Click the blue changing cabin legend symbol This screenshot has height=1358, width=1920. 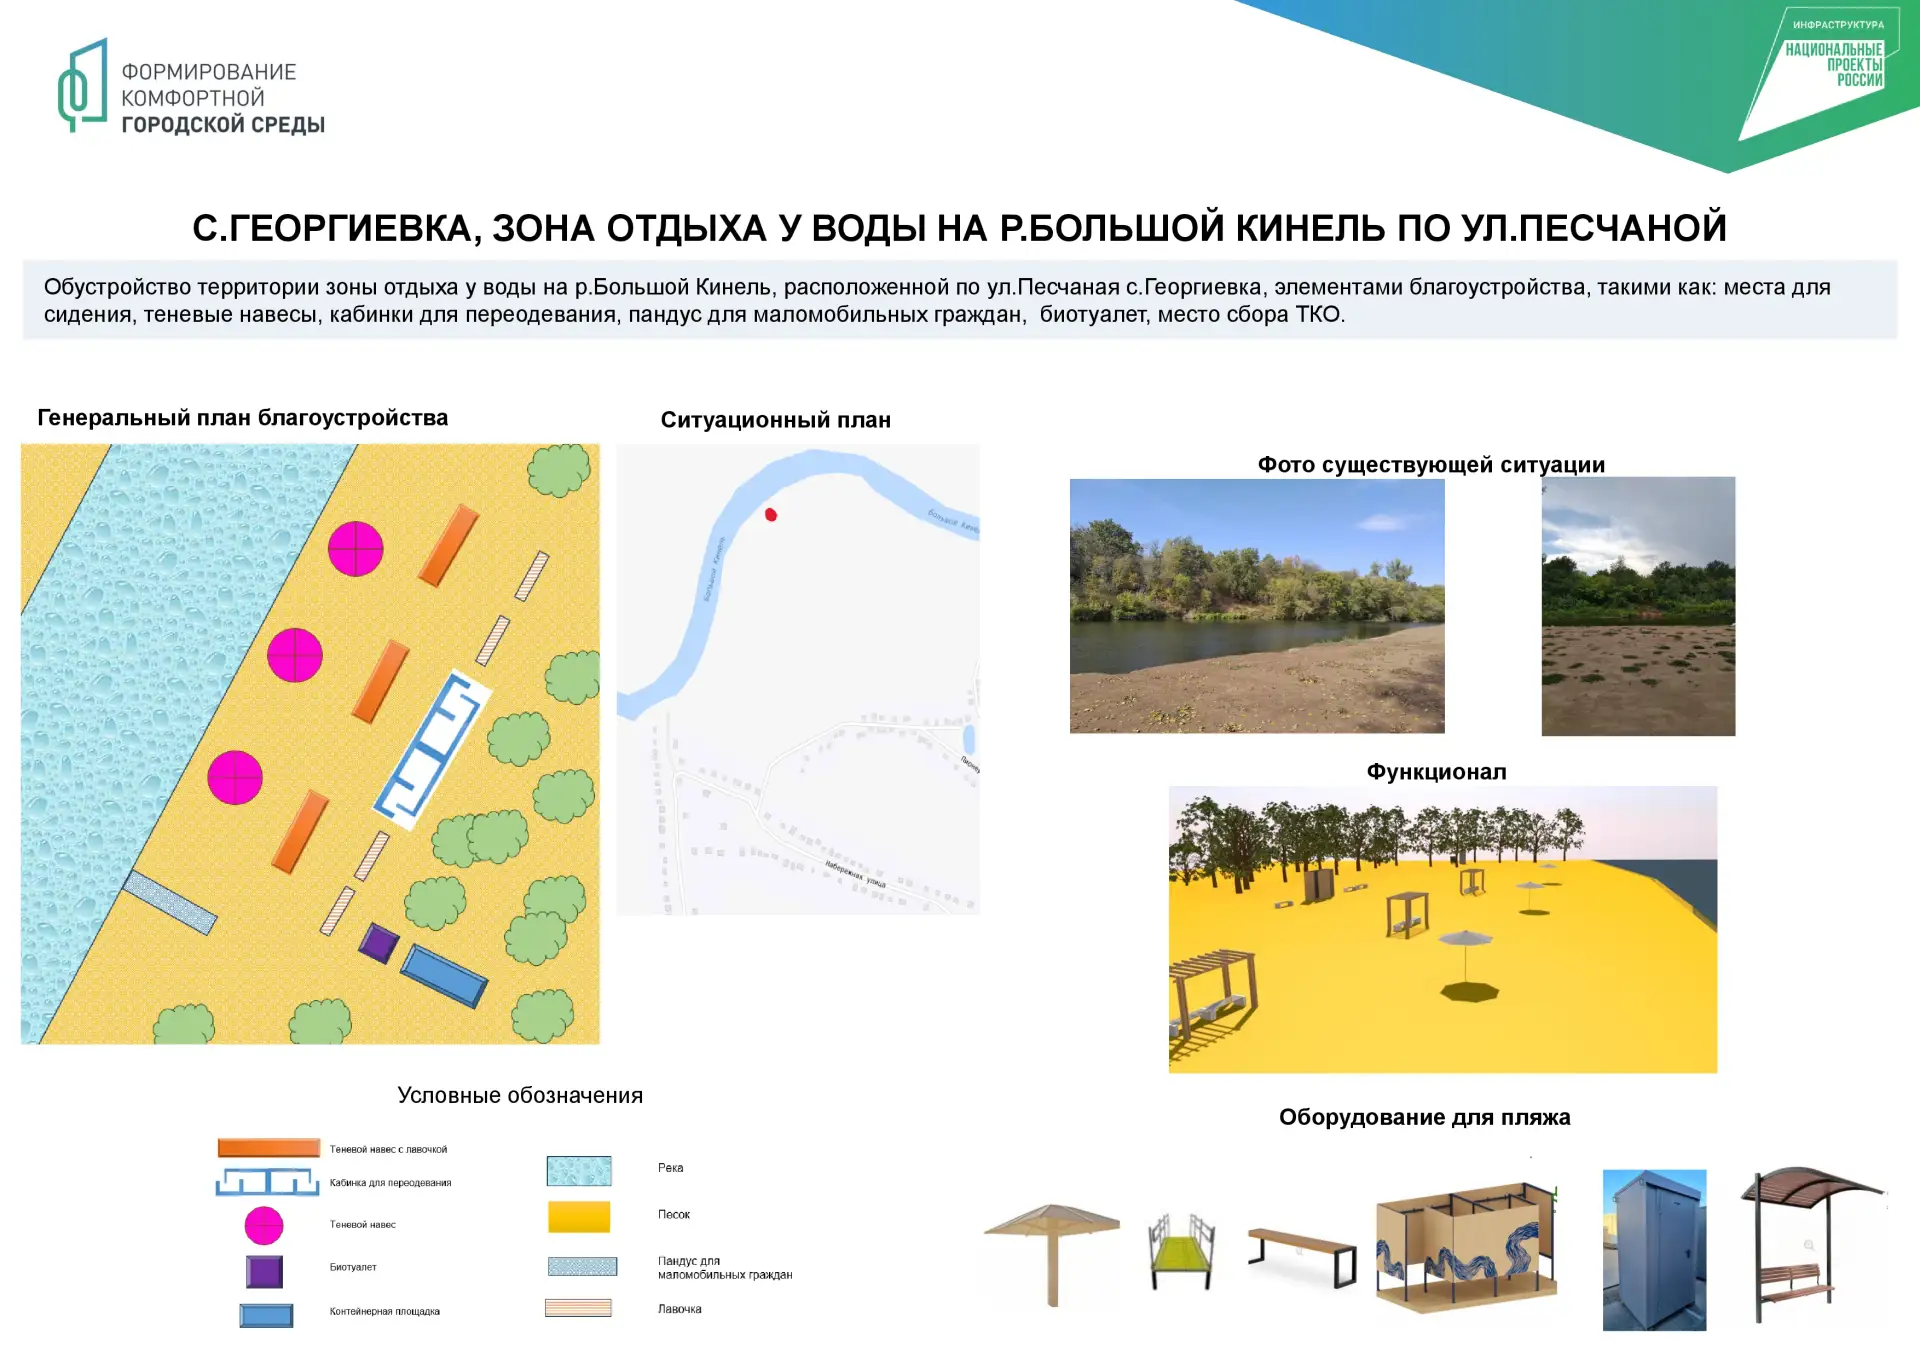pos(267,1182)
